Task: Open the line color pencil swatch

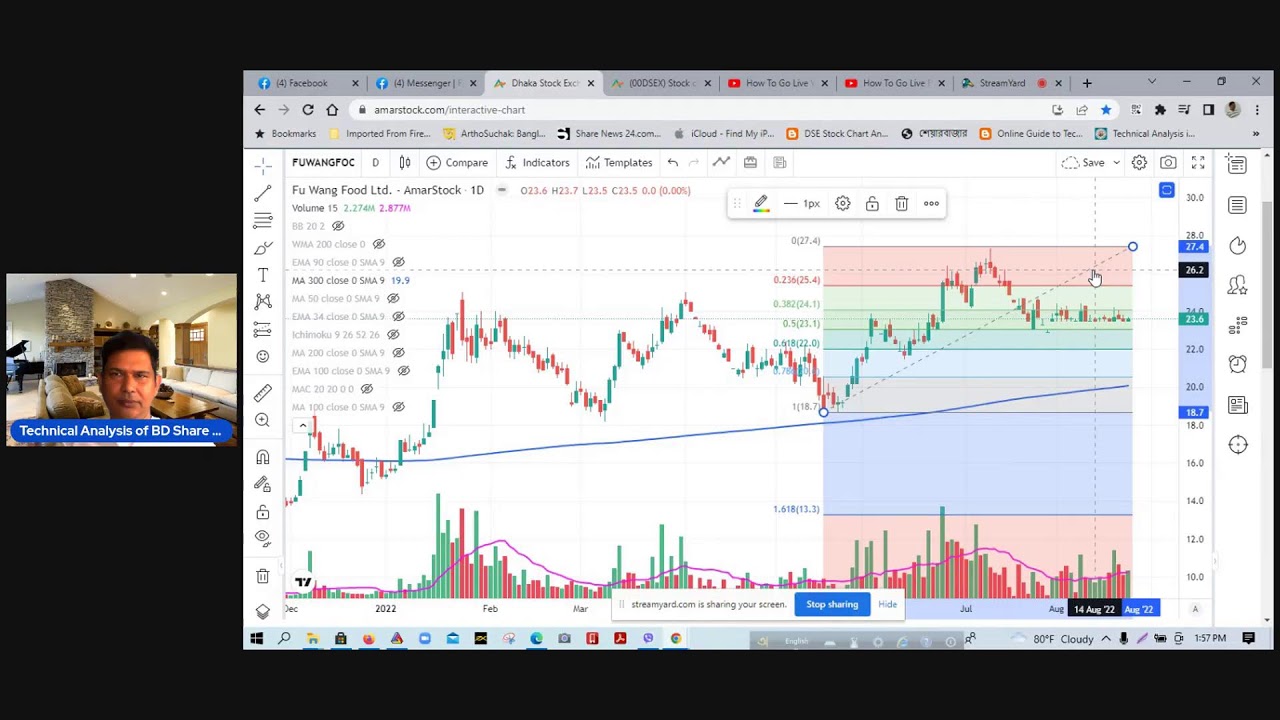Action: [x=761, y=204]
